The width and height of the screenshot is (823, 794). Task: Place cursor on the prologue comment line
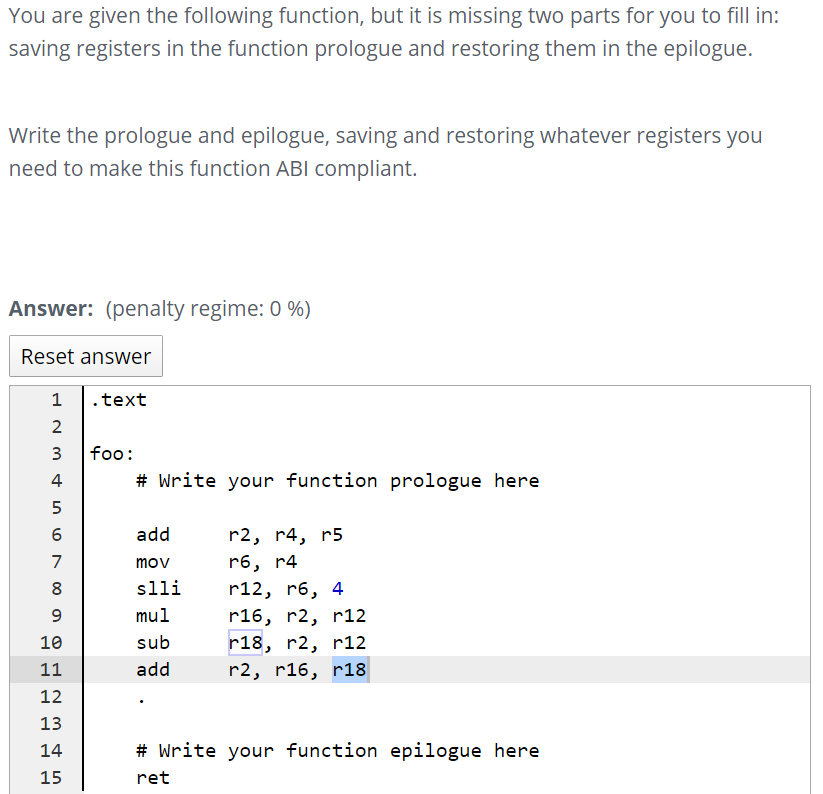pos(333,480)
